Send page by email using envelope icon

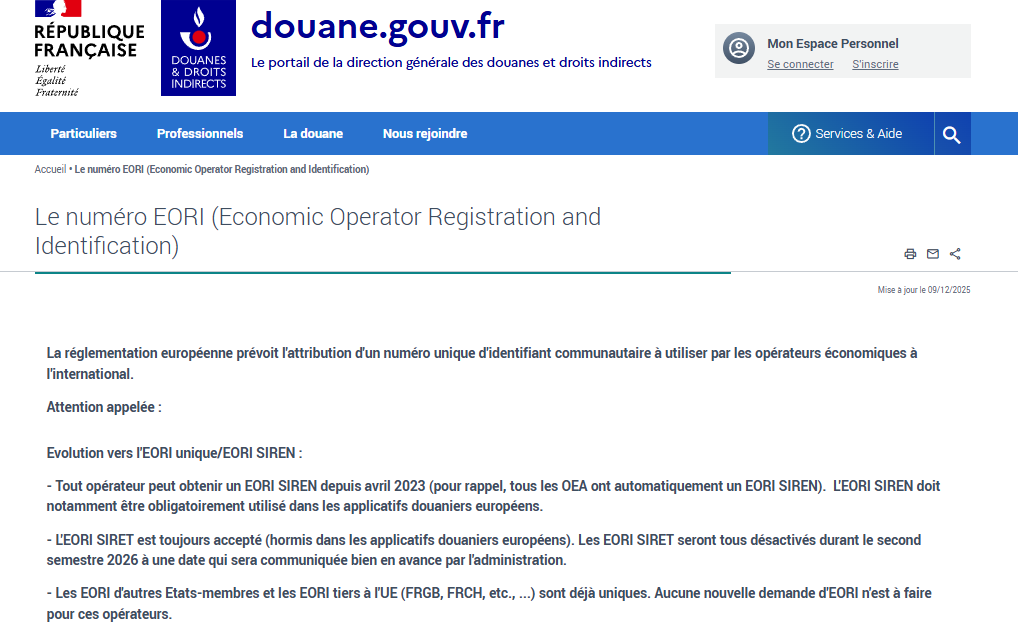tap(933, 254)
